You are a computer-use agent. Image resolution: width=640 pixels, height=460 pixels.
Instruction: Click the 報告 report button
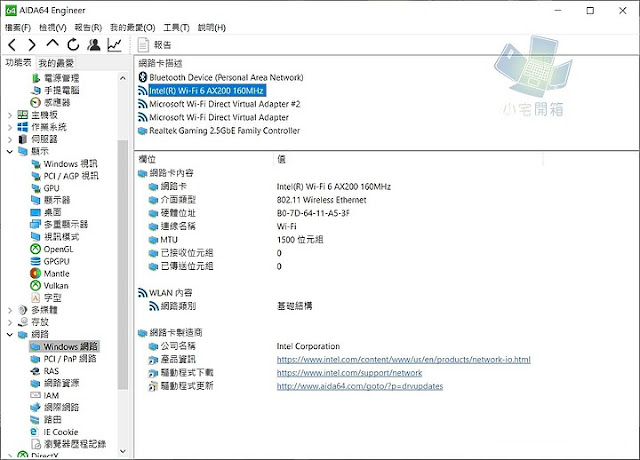(x=154, y=45)
